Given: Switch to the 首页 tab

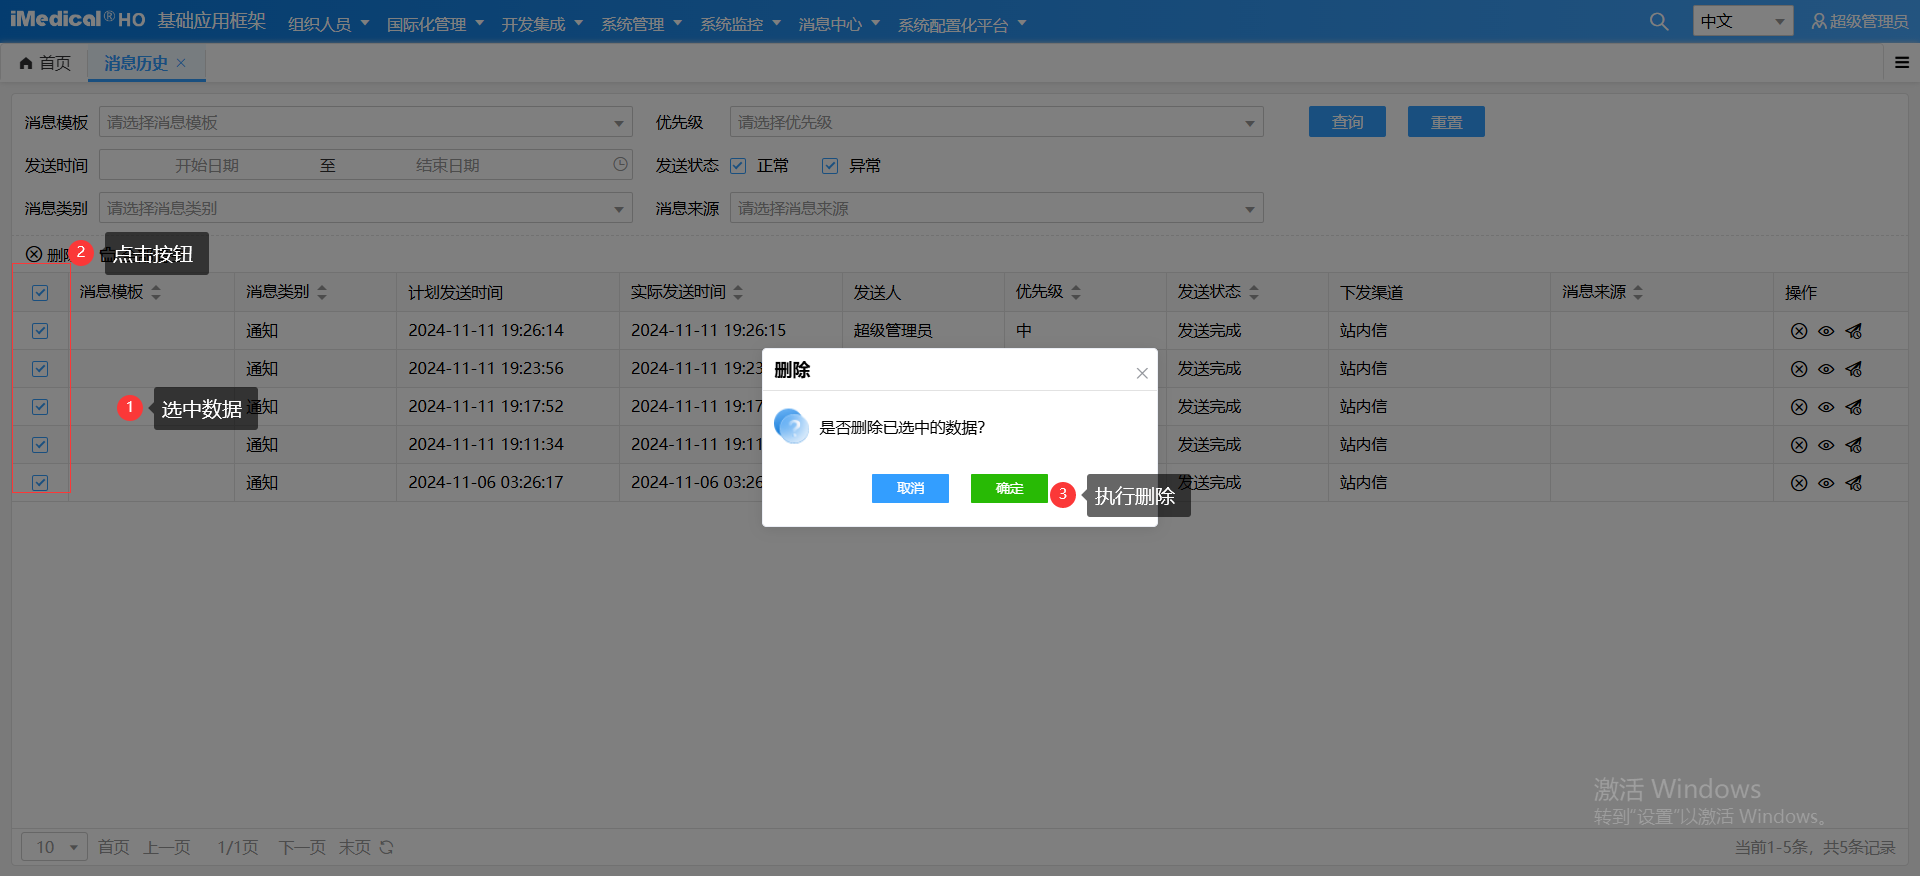Looking at the screenshot, I should point(45,63).
